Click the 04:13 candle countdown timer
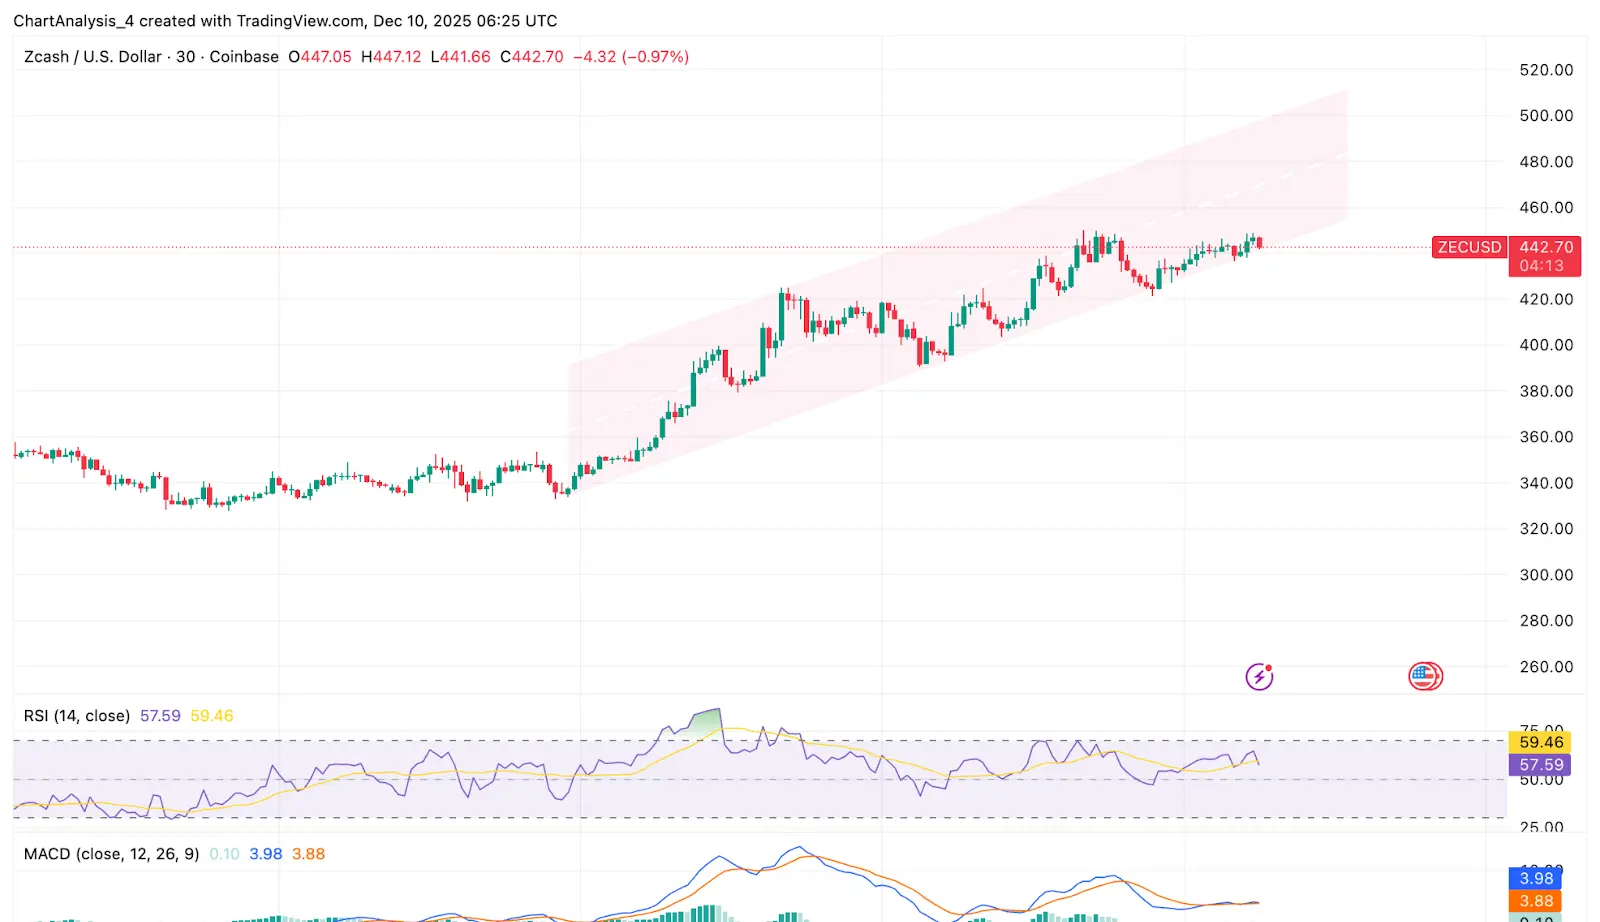 click(1541, 266)
